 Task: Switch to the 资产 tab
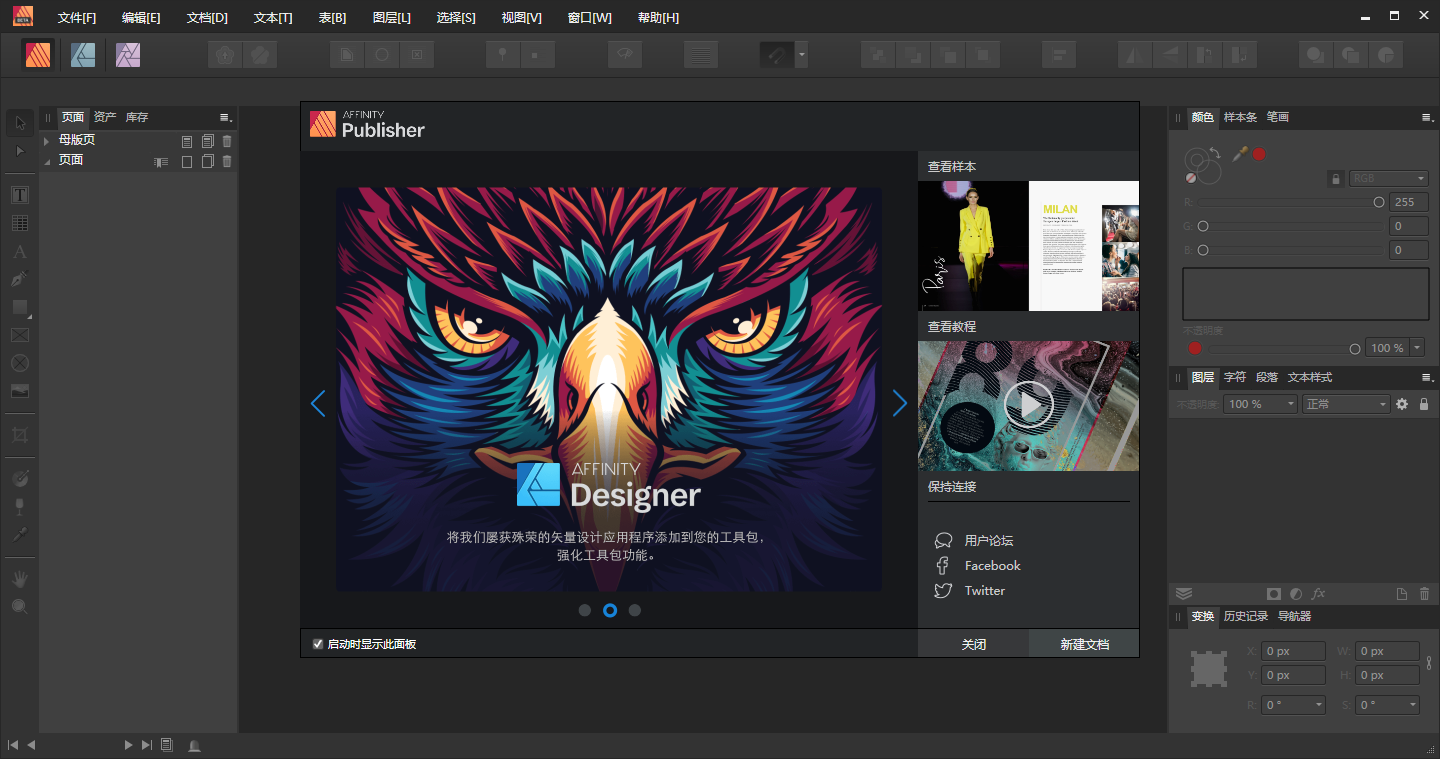pyautogui.click(x=105, y=117)
